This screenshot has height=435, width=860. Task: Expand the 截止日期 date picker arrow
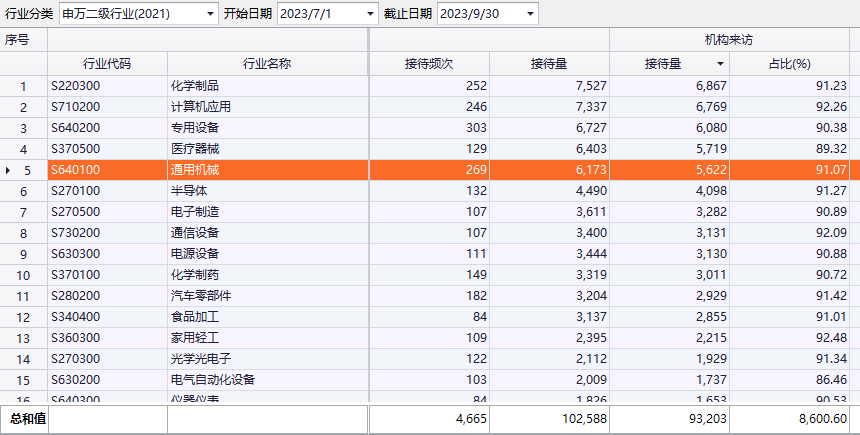529,13
